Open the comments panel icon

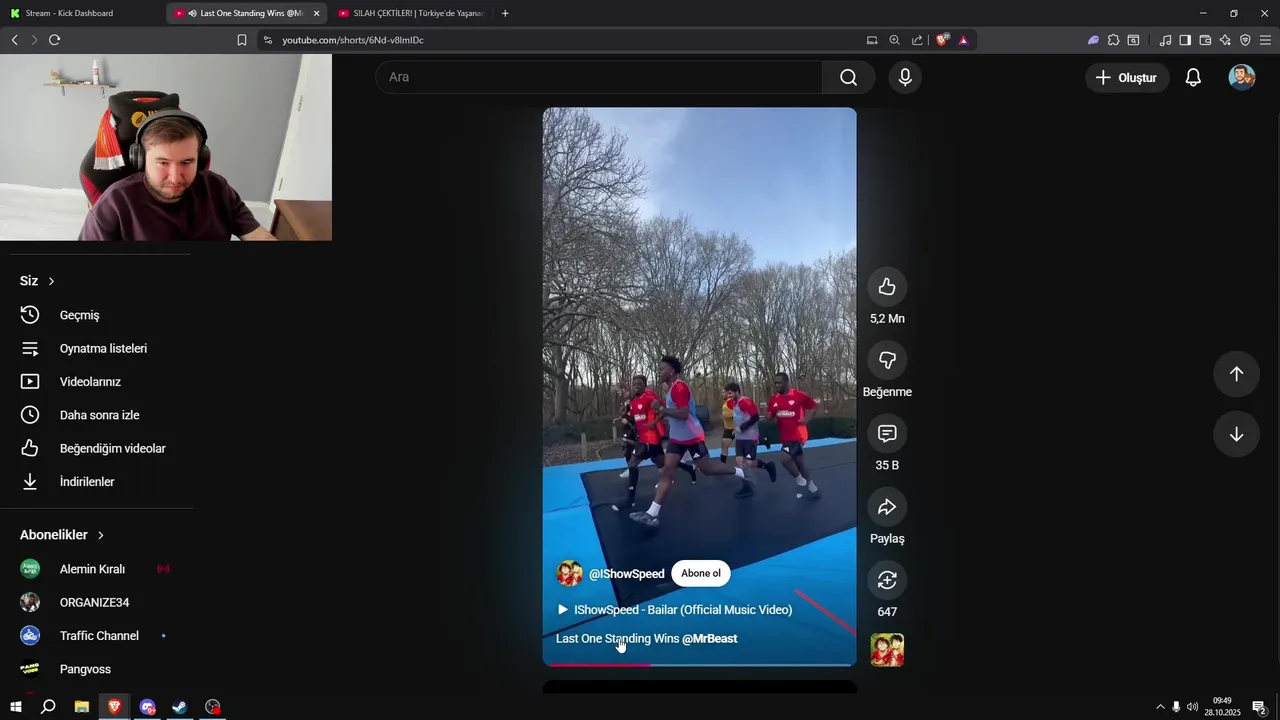[887, 433]
